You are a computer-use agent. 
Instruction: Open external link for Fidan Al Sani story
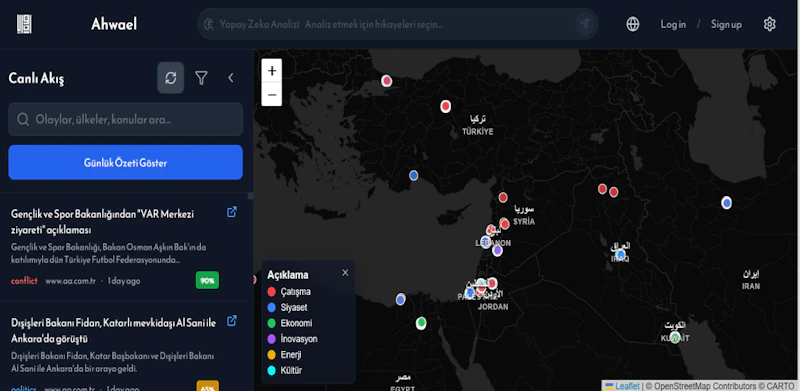pyautogui.click(x=232, y=321)
